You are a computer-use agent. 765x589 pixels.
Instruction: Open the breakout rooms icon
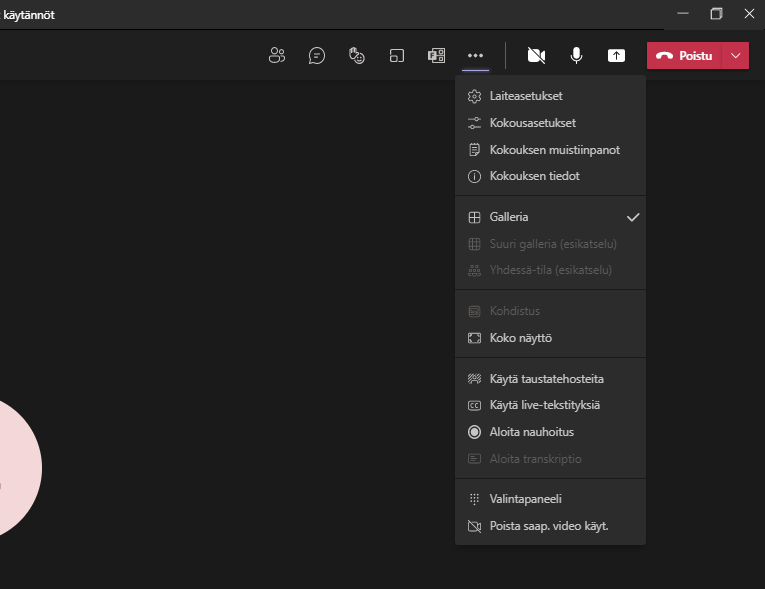(397, 55)
